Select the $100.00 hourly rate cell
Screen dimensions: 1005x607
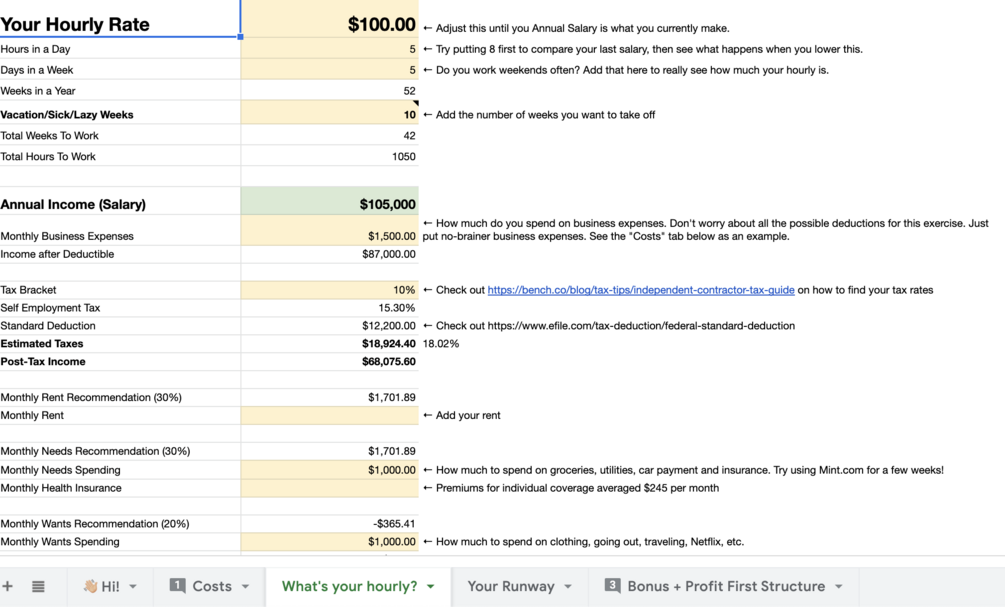click(x=330, y=24)
